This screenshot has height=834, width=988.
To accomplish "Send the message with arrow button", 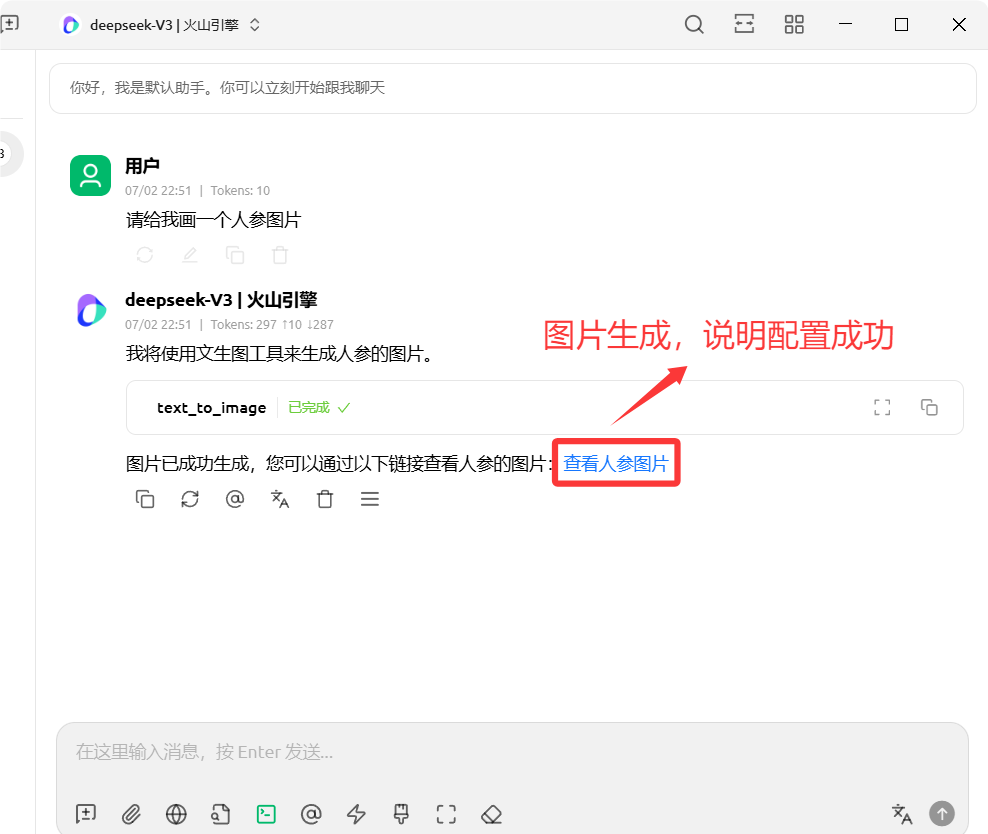I will (942, 814).
